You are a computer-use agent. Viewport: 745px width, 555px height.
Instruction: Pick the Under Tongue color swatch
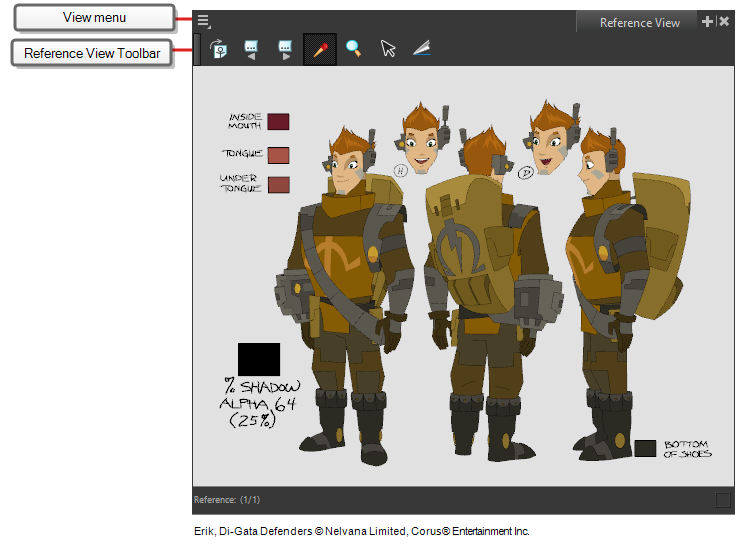coord(278,185)
